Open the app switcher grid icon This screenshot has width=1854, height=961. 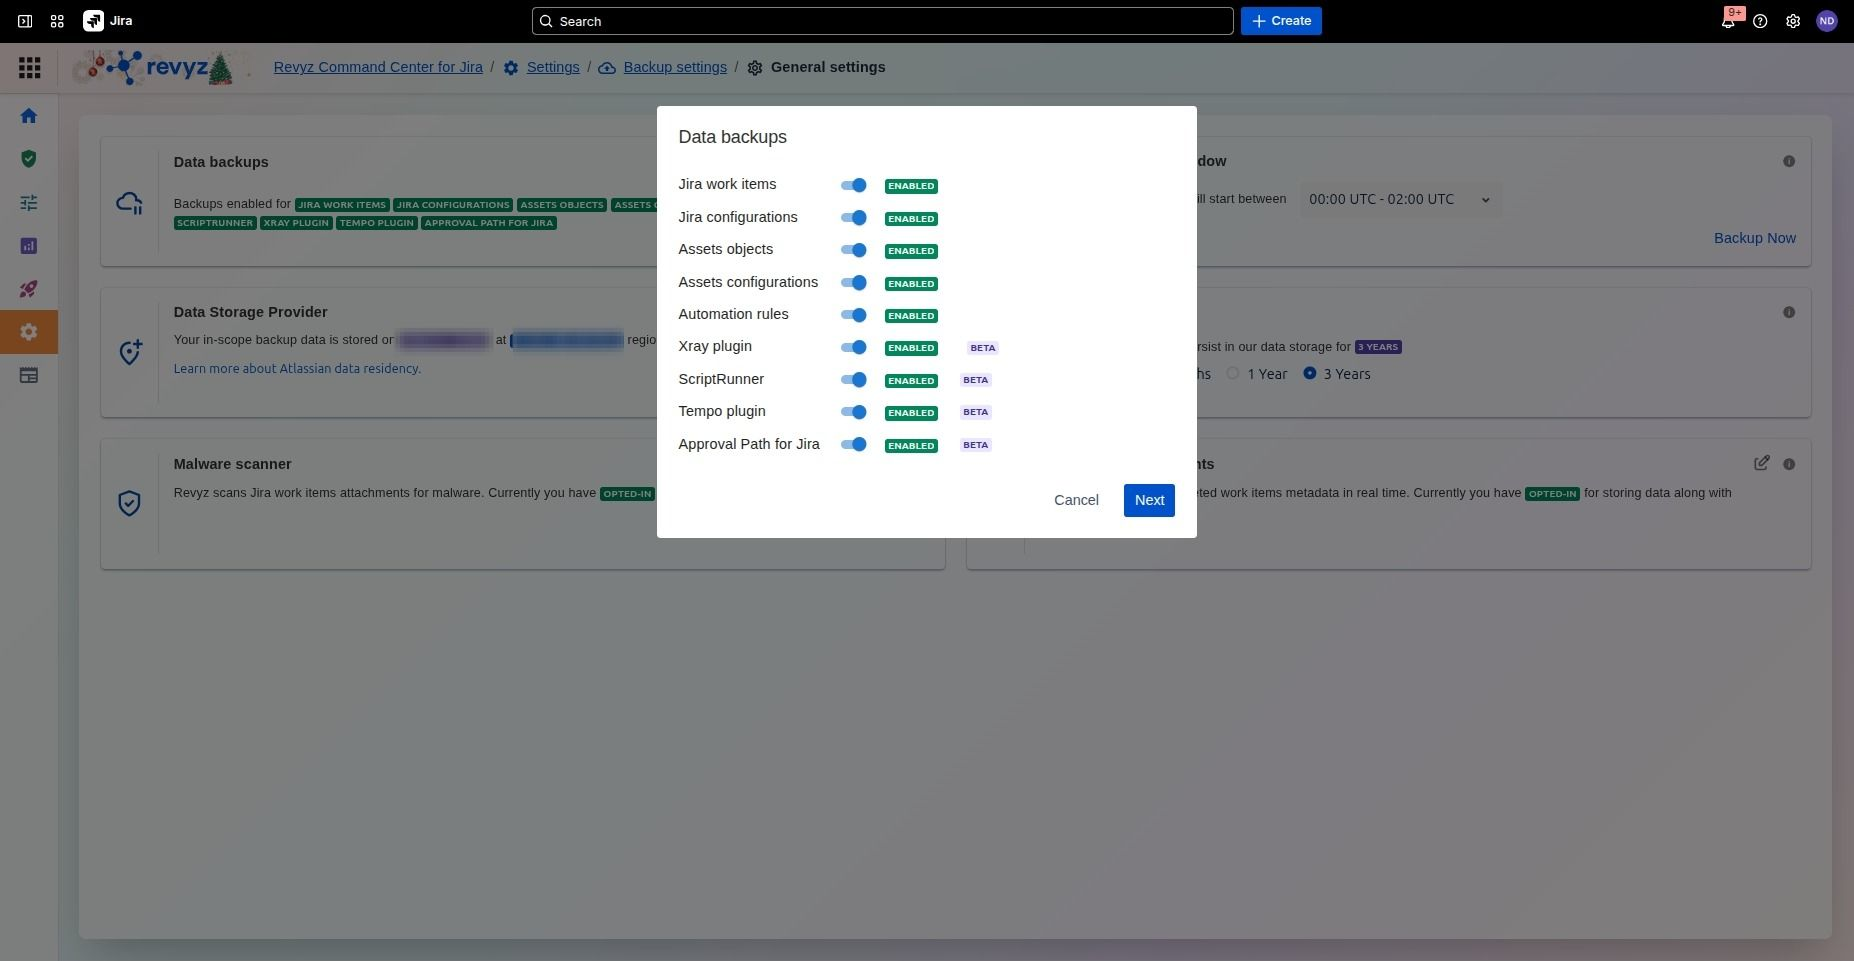[57, 21]
